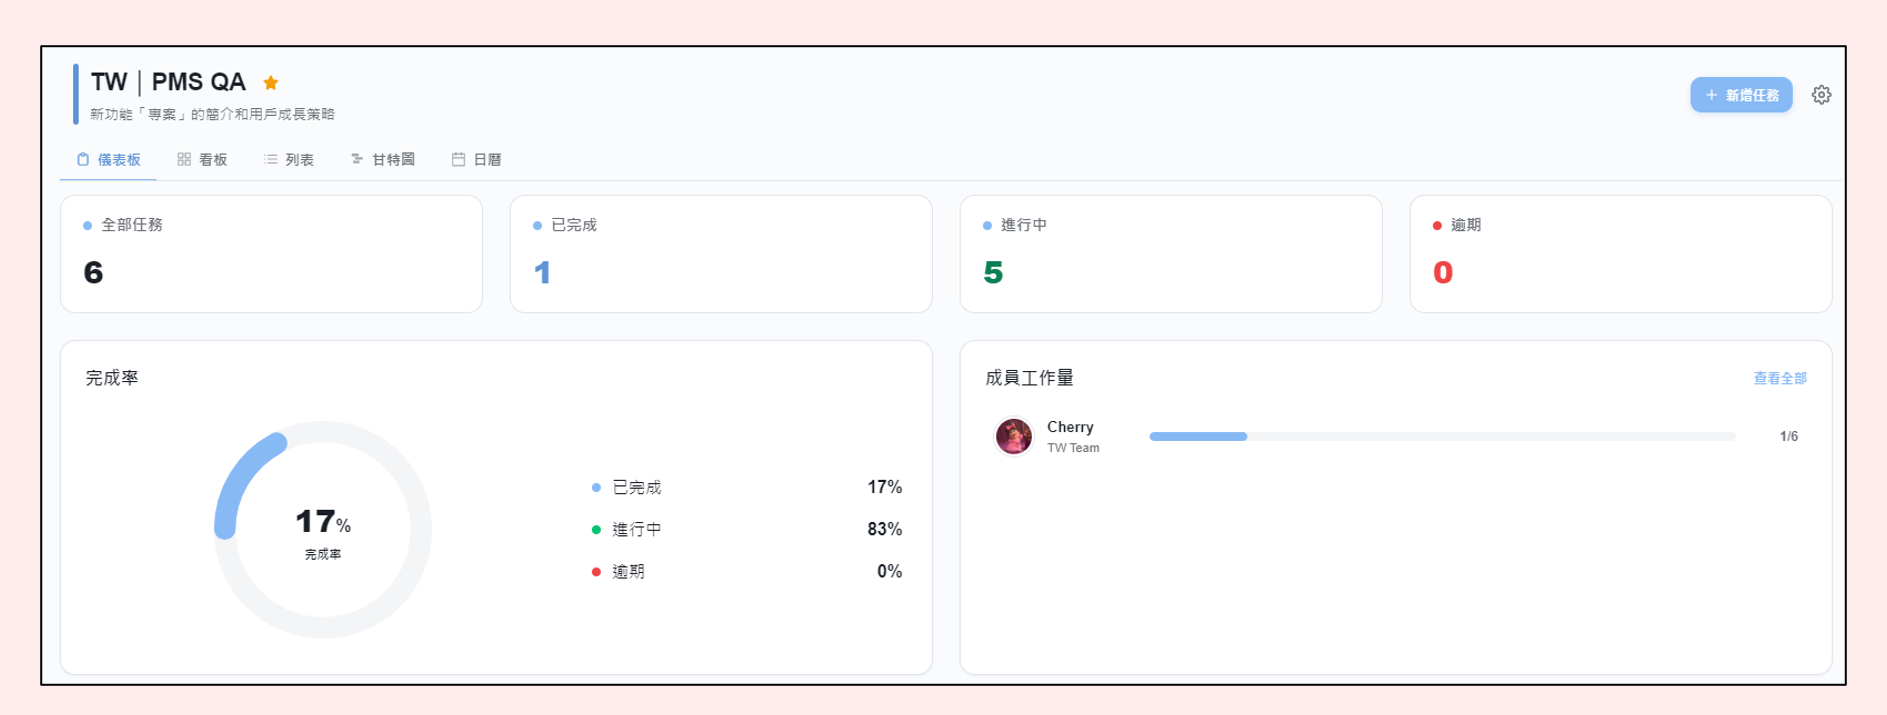The width and height of the screenshot is (1887, 715).
Task: Select the 進行中 summary card
Action: 1171,254
